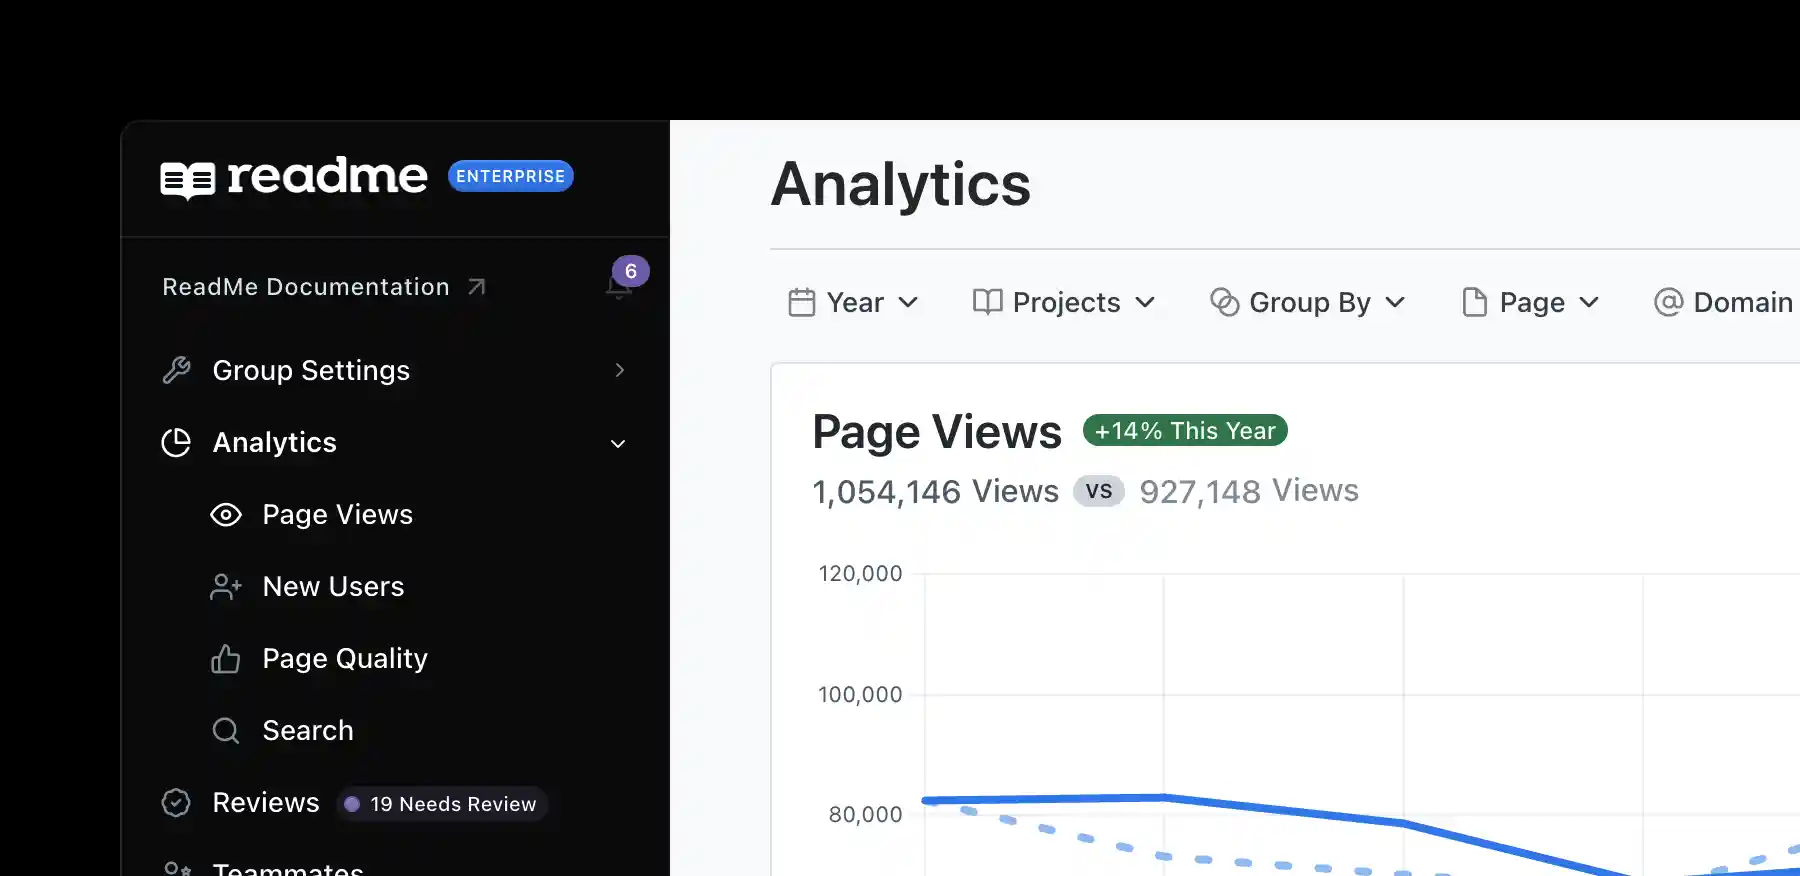Select New Users in the sidebar
The image size is (1800, 876).
pyautogui.click(x=333, y=586)
